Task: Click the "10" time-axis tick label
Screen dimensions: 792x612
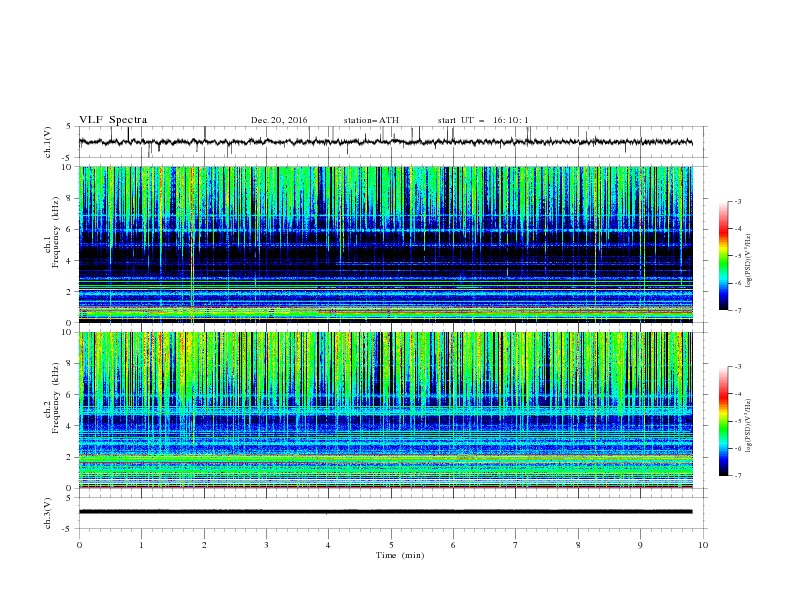Action: (703, 545)
